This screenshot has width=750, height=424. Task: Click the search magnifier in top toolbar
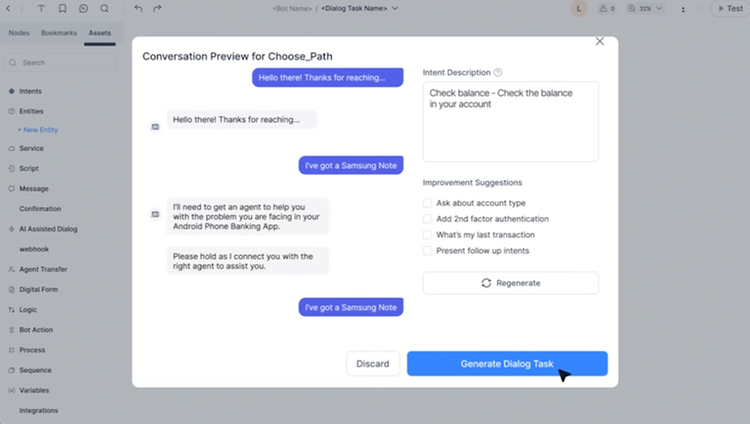point(104,8)
